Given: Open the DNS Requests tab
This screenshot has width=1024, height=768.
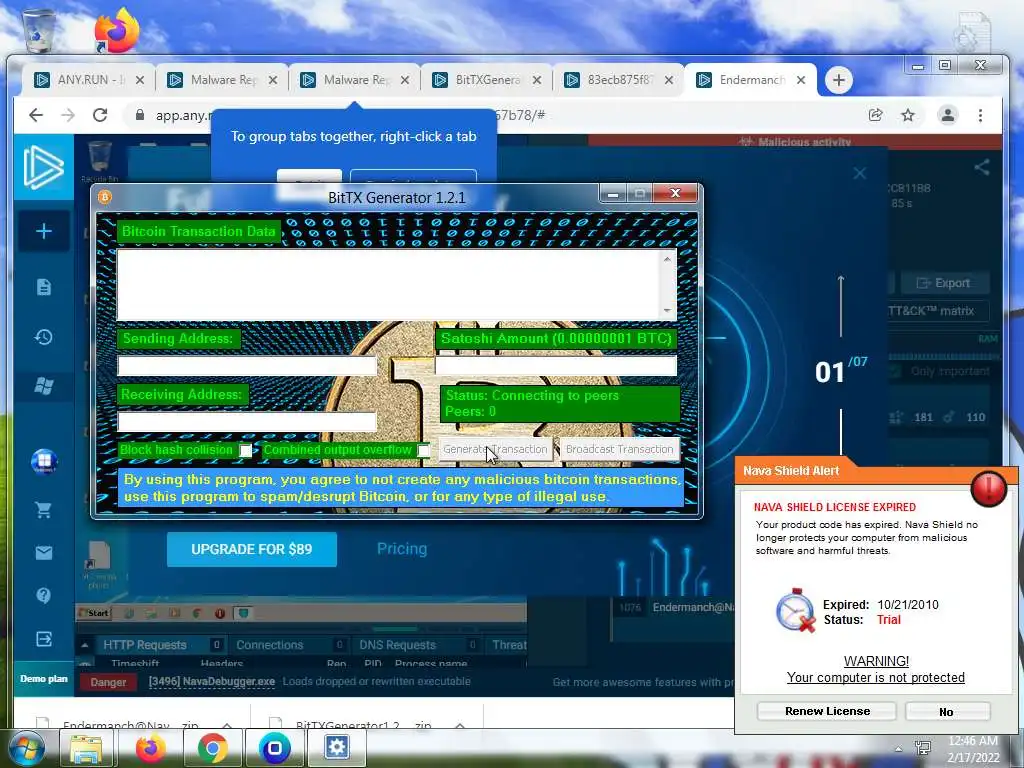Looking at the screenshot, I should pyautogui.click(x=397, y=645).
